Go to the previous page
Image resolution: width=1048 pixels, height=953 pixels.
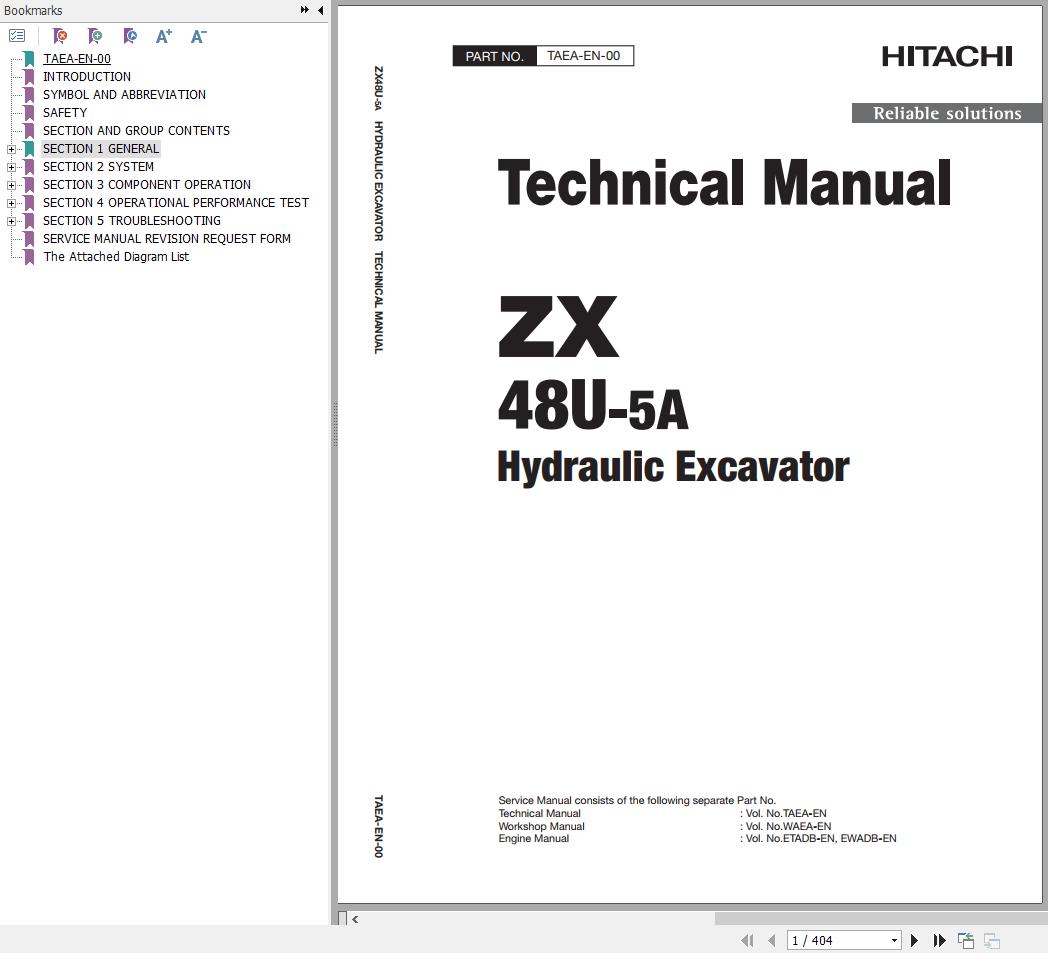coord(772,940)
